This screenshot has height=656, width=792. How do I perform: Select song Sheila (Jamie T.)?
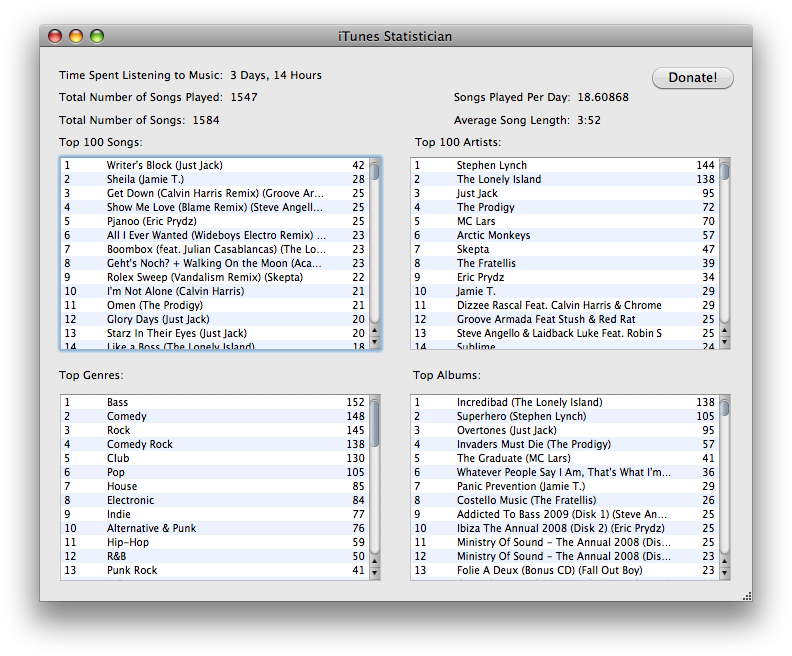[x=215, y=179]
